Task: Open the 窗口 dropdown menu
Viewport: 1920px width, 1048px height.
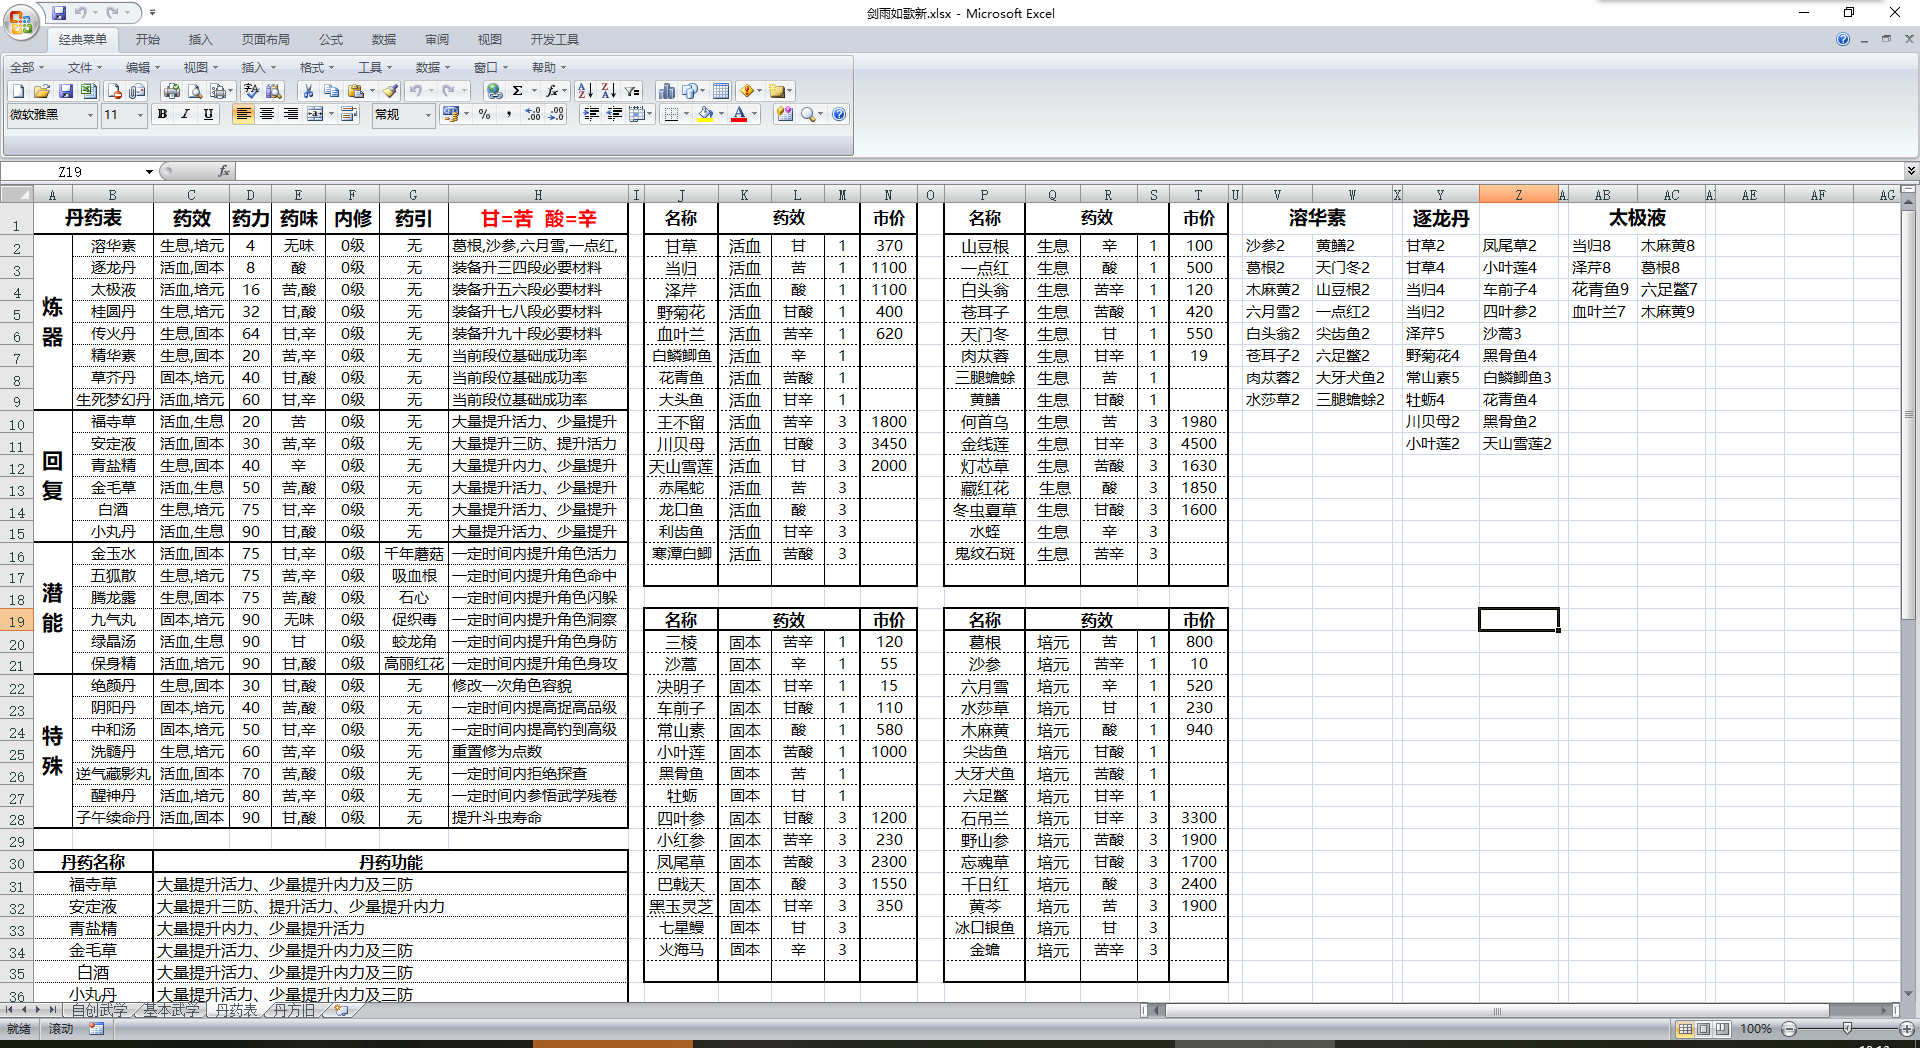Action: point(491,67)
